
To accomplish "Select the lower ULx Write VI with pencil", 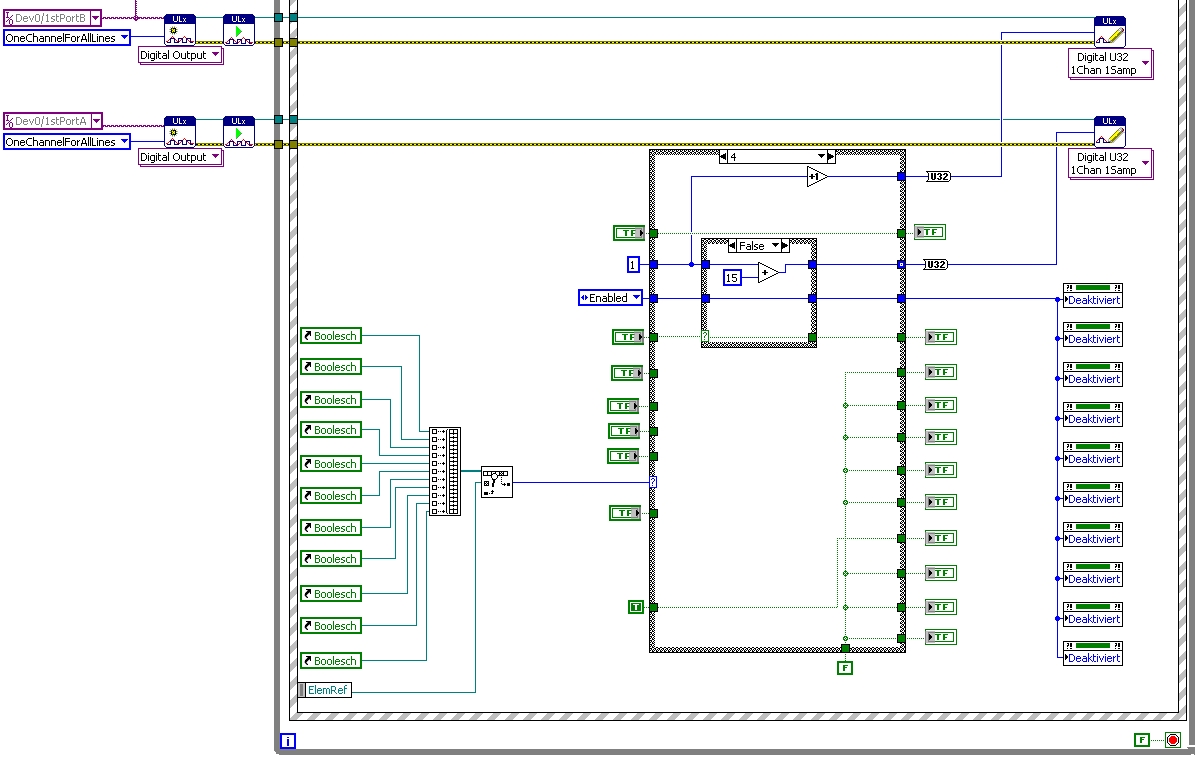I will coord(1110,132).
